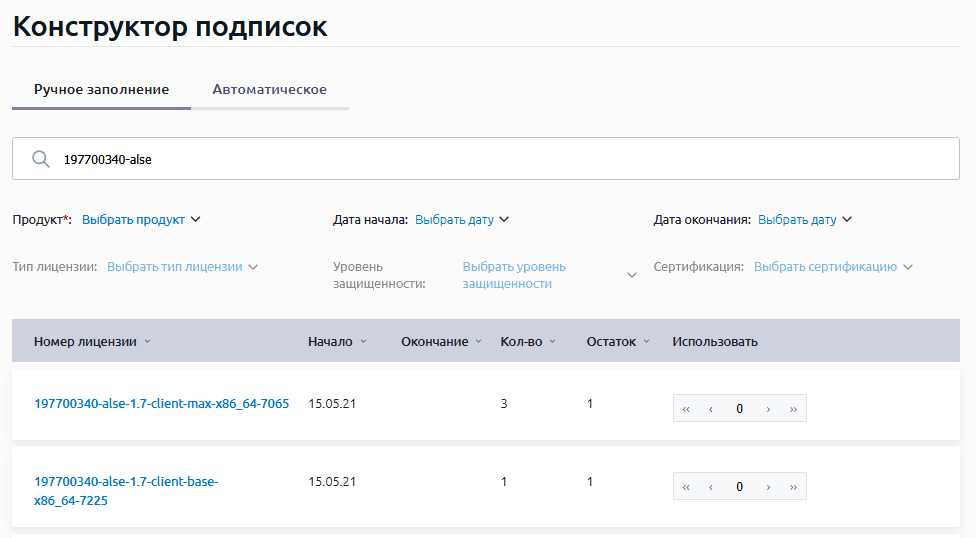The width and height of the screenshot is (976, 538).
Task: Expand Выбрать тип лицензии dropdown
Action: pyautogui.click(x=182, y=267)
